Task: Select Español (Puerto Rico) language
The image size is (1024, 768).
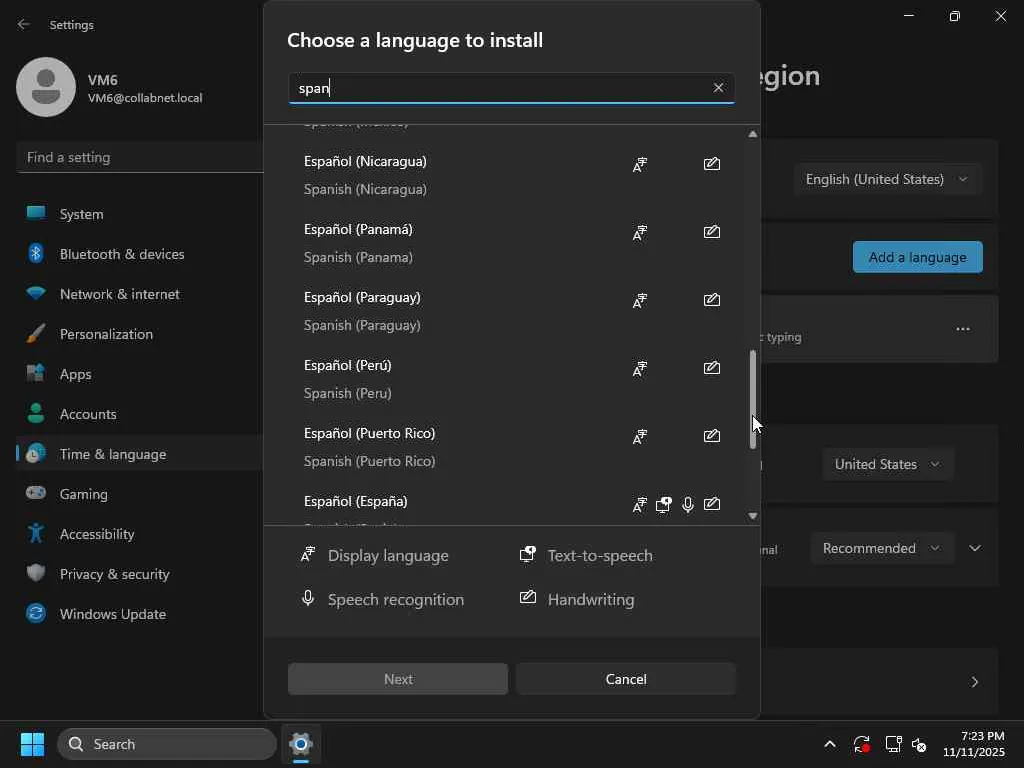Action: click(x=512, y=447)
